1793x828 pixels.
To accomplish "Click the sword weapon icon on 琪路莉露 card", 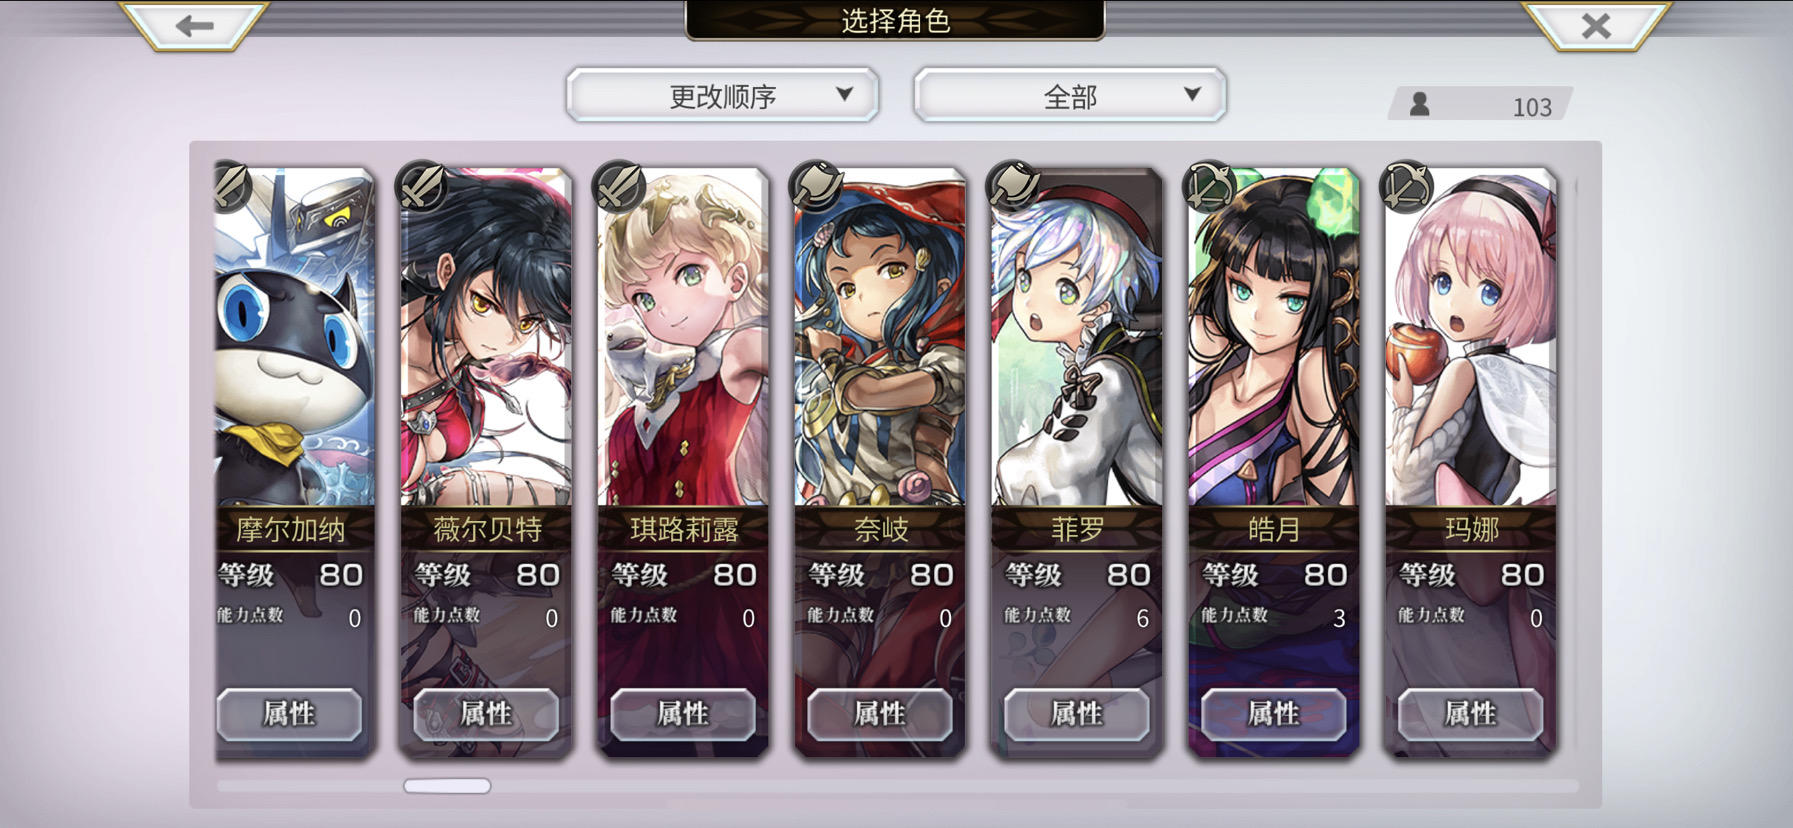I will [619, 187].
